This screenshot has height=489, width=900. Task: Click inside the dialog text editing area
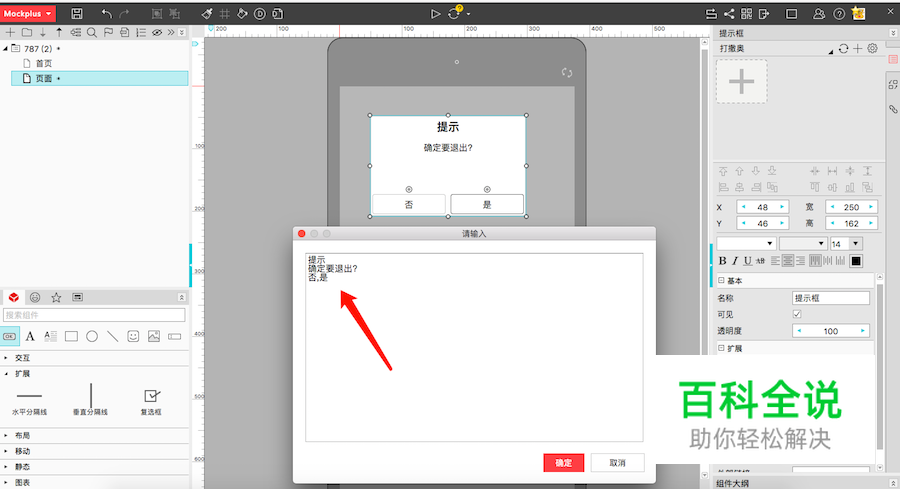pos(474,347)
